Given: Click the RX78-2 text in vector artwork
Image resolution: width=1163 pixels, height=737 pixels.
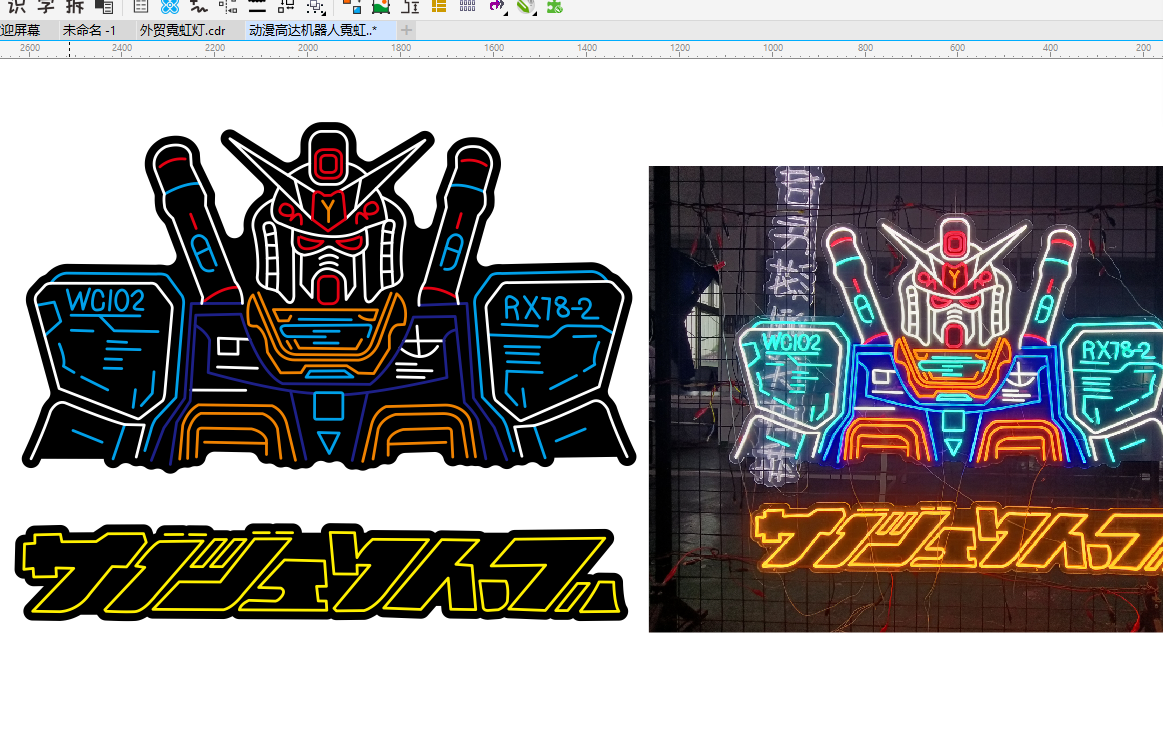Looking at the screenshot, I should click(x=550, y=308).
